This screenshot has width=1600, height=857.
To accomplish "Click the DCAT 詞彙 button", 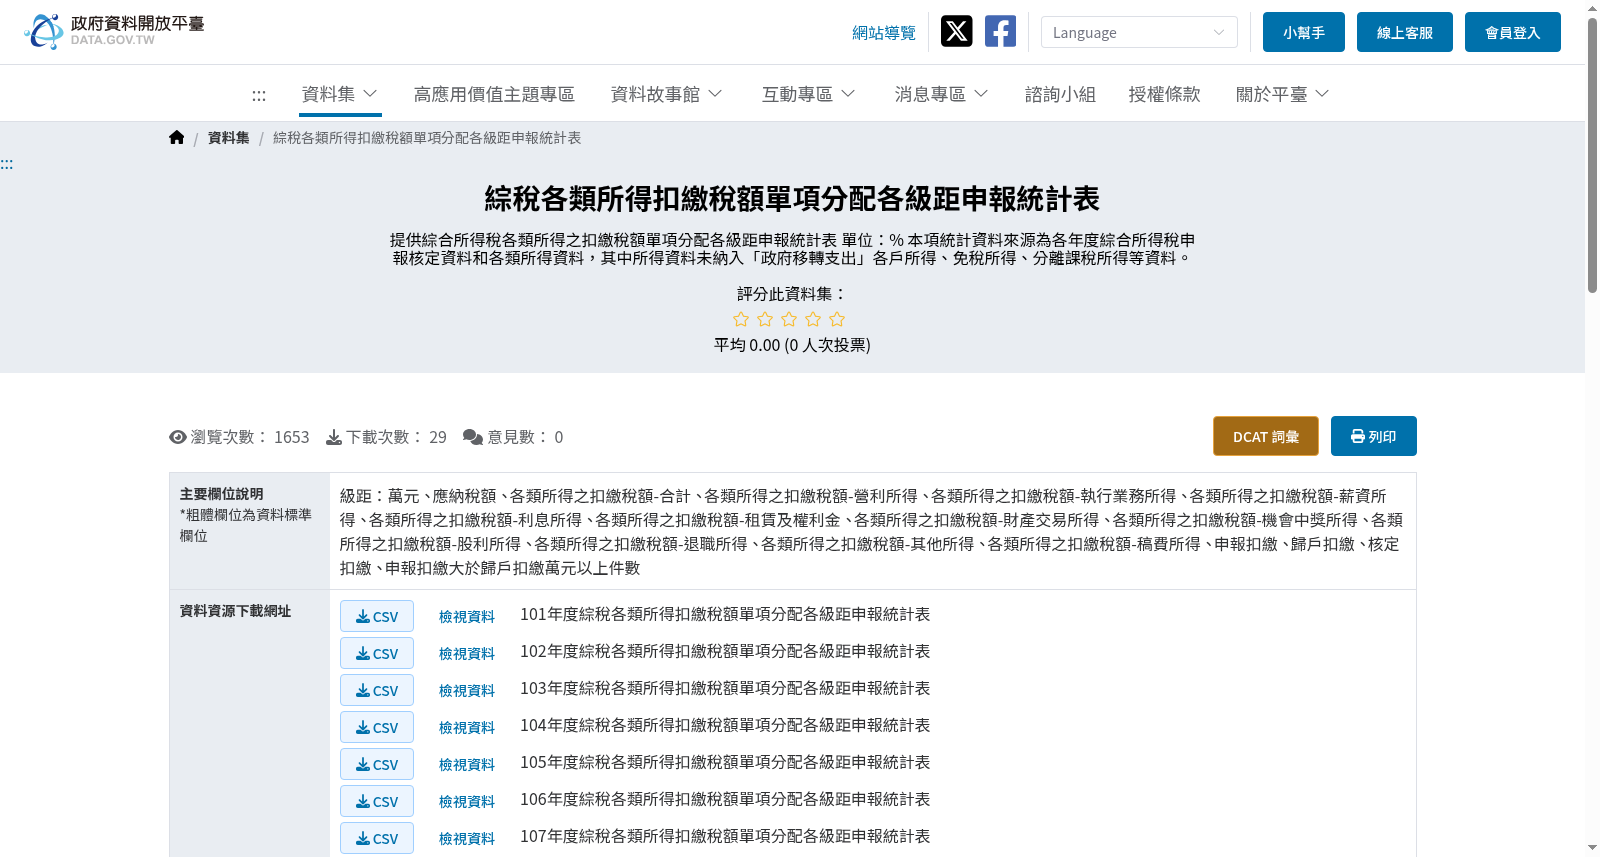I will click(x=1266, y=436).
